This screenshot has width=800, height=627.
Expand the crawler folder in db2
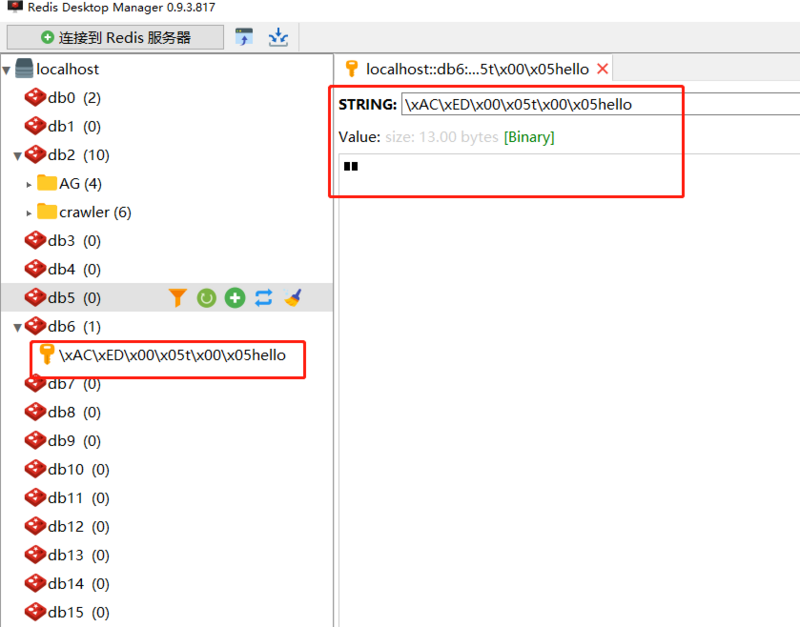28,212
